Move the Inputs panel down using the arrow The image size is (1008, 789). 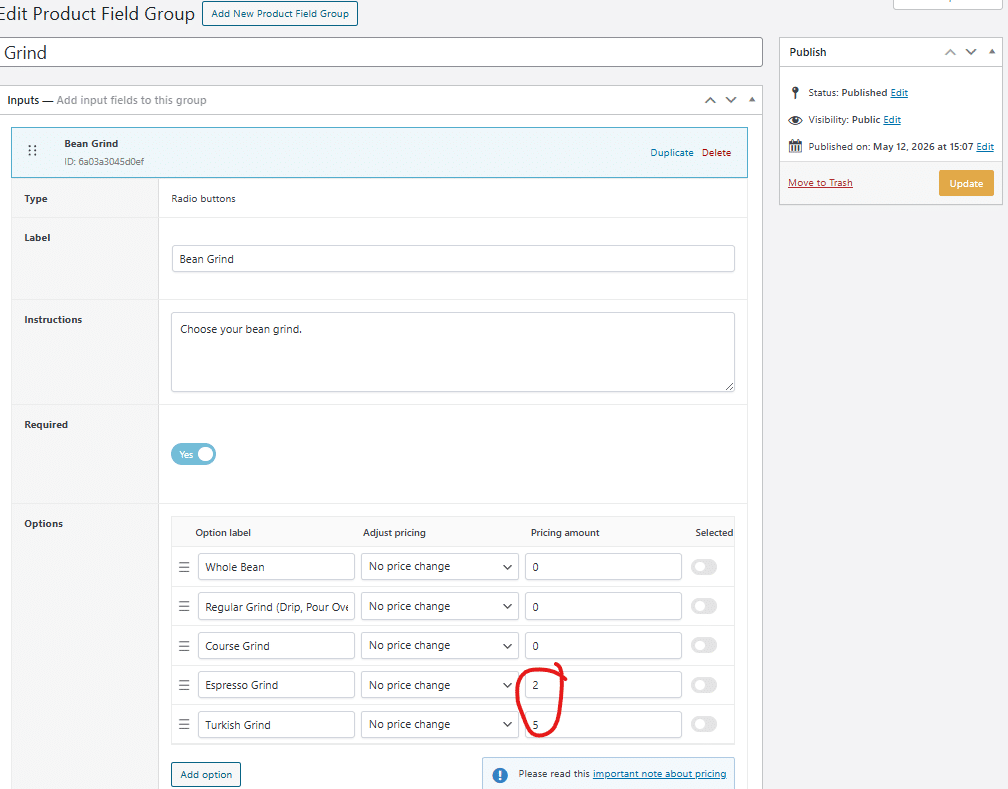pos(731,100)
